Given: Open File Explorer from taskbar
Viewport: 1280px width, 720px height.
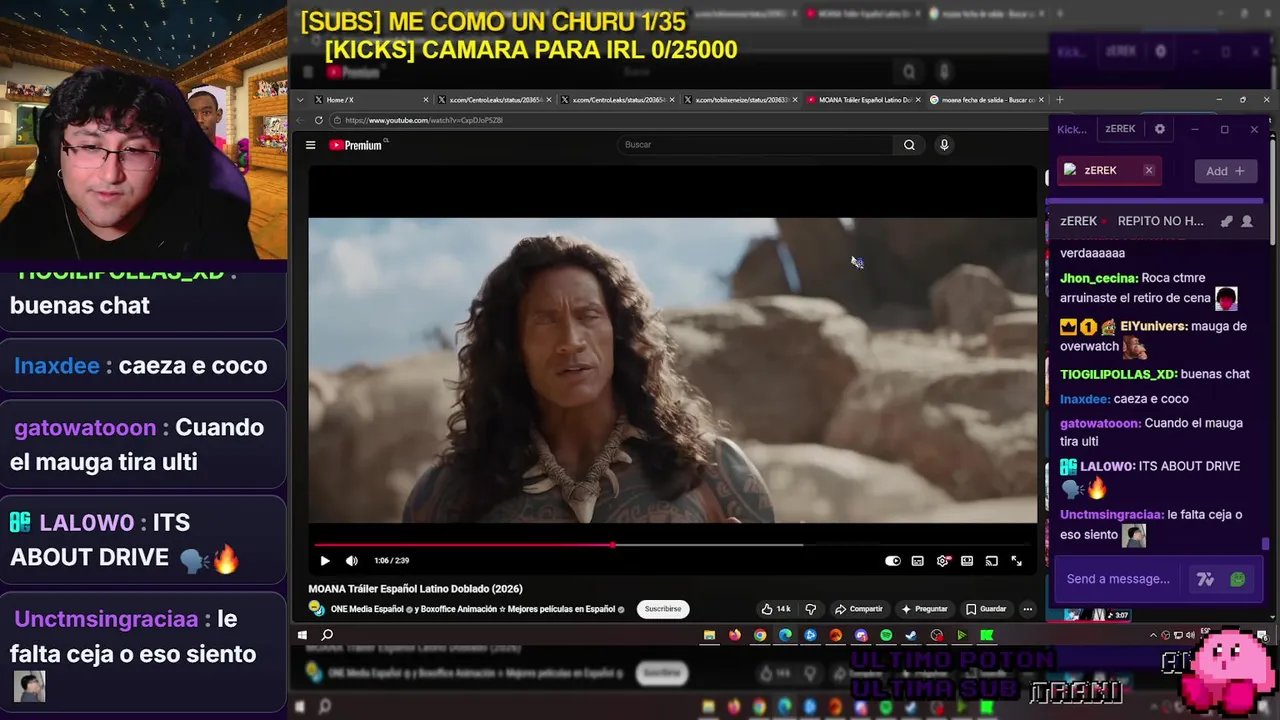Looking at the screenshot, I should click(709, 635).
